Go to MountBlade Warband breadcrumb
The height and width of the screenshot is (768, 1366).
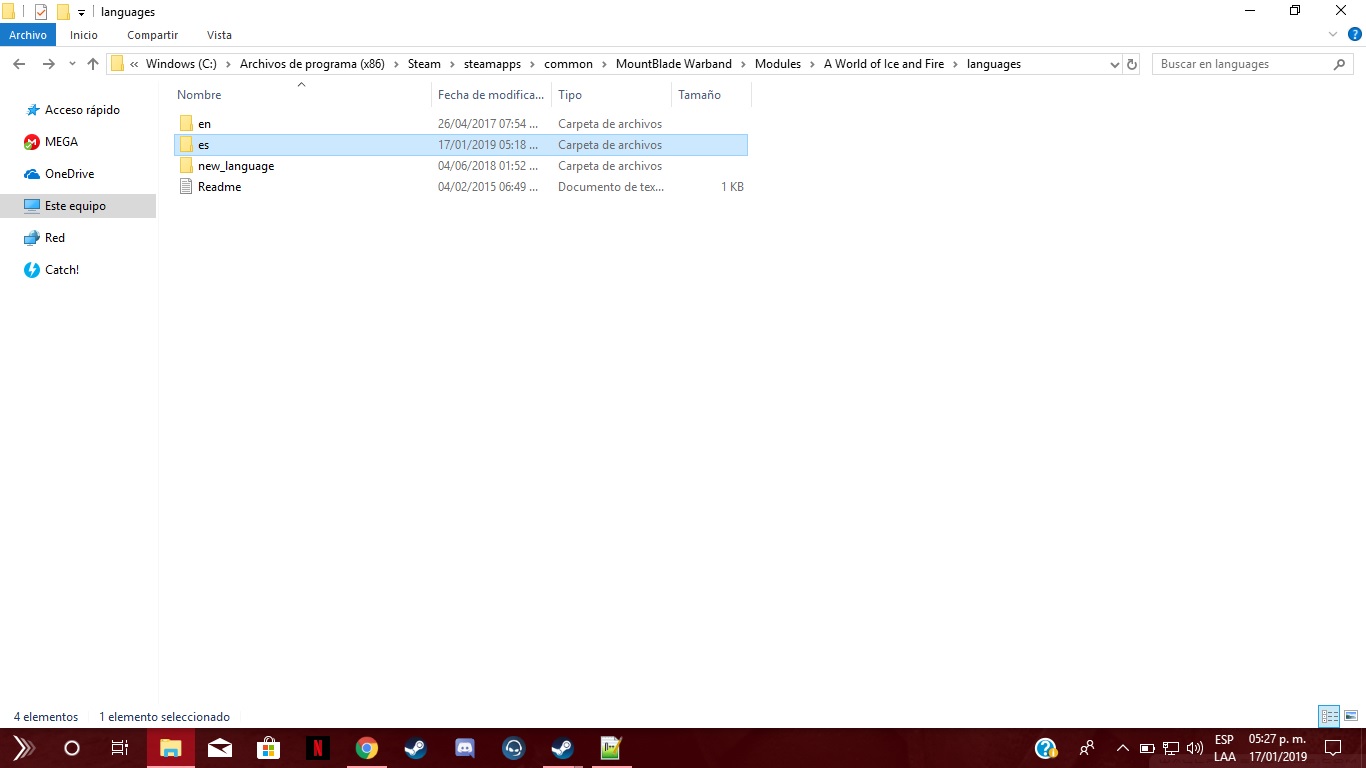click(x=674, y=64)
